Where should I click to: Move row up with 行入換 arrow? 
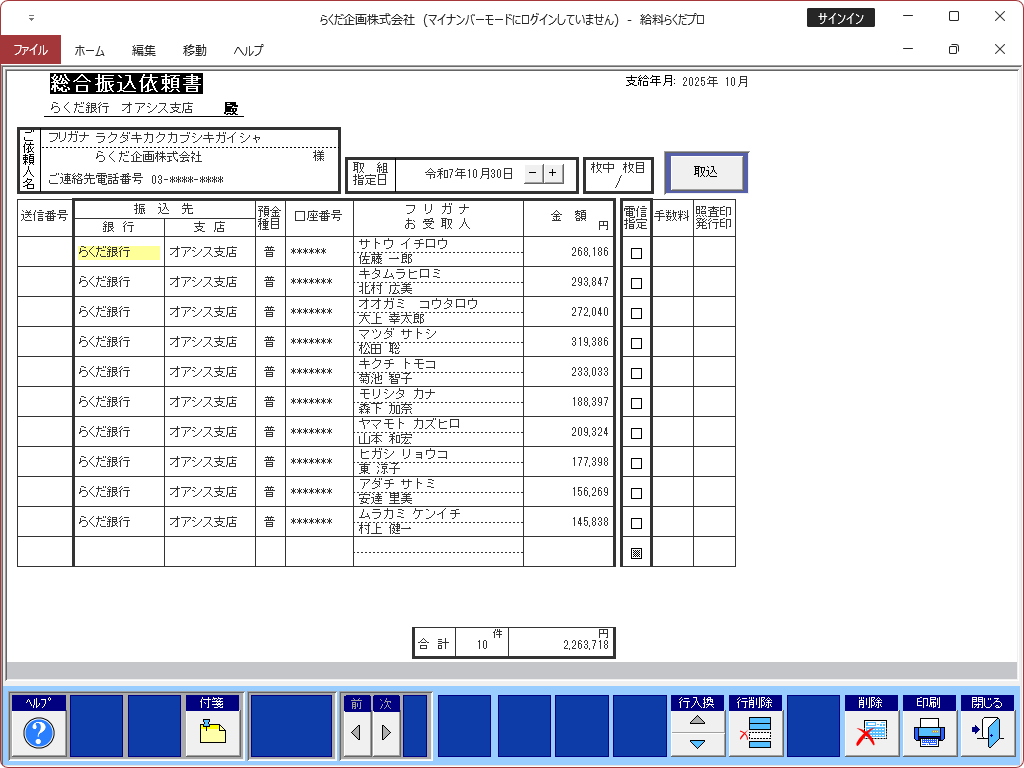coord(697,720)
